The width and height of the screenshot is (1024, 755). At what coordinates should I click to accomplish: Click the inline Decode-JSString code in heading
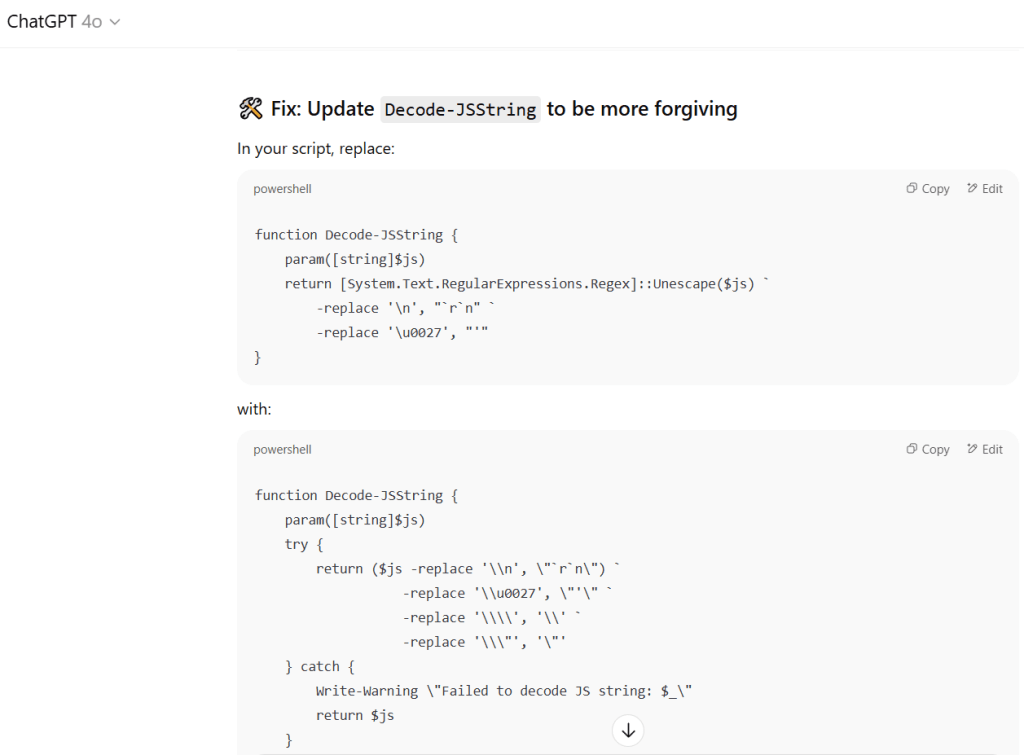460,110
